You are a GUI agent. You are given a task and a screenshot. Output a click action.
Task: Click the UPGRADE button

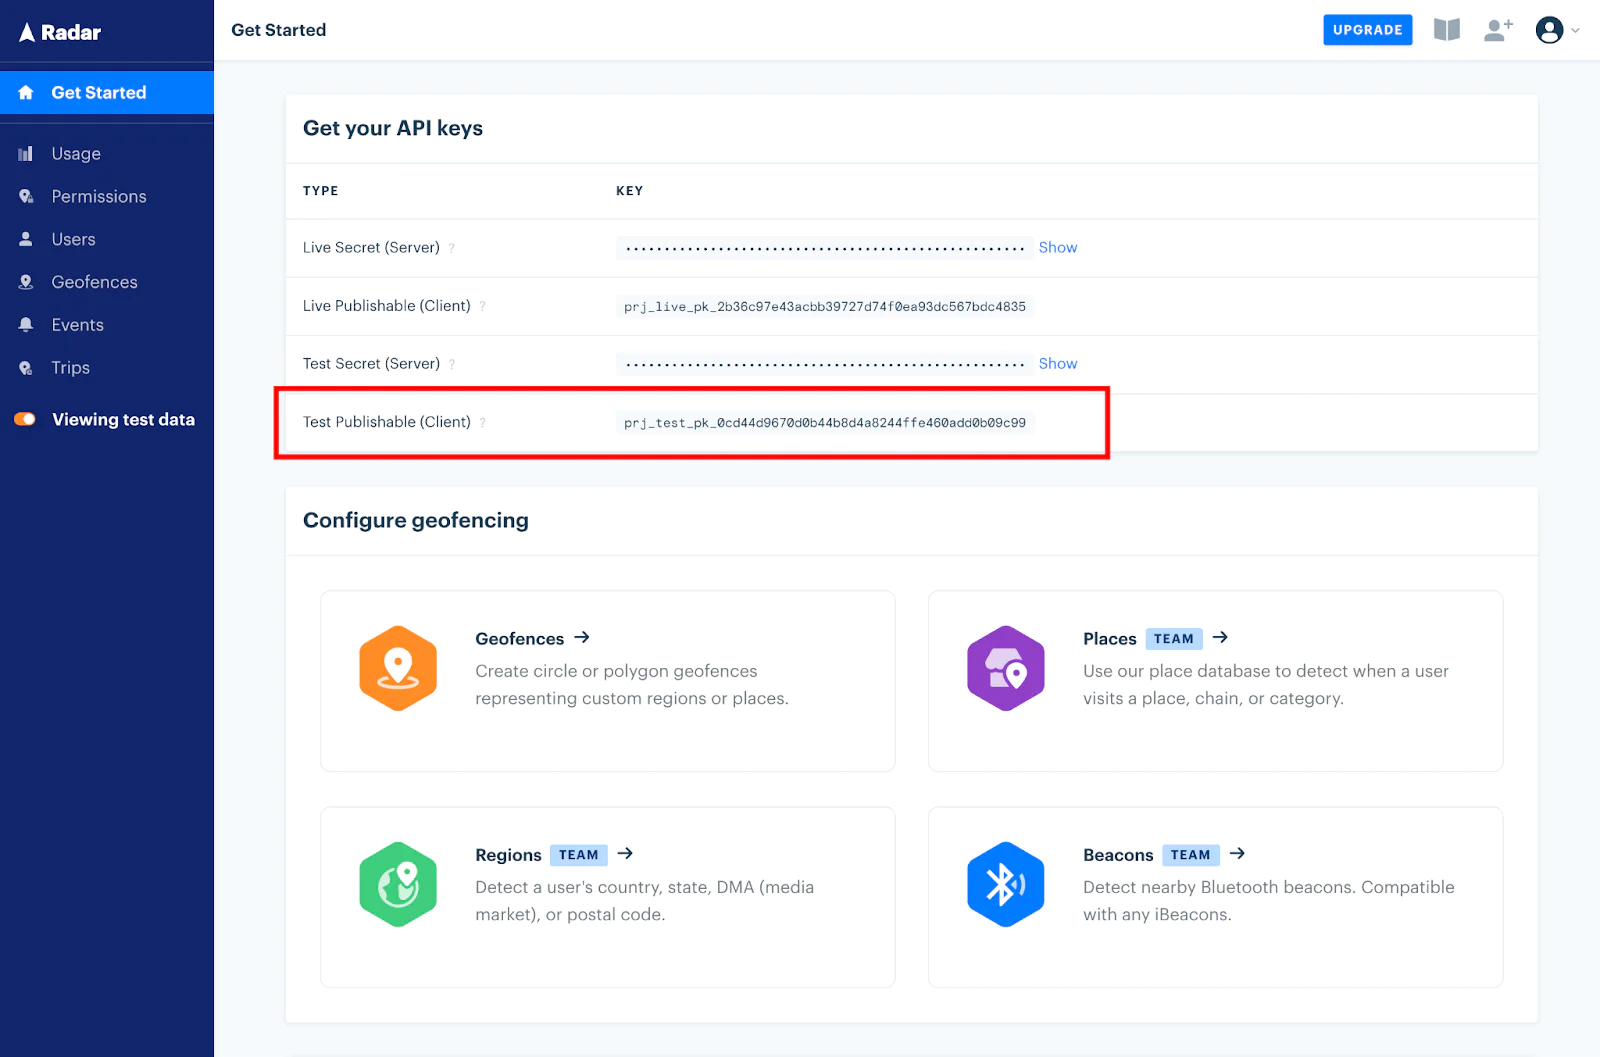tap(1367, 30)
